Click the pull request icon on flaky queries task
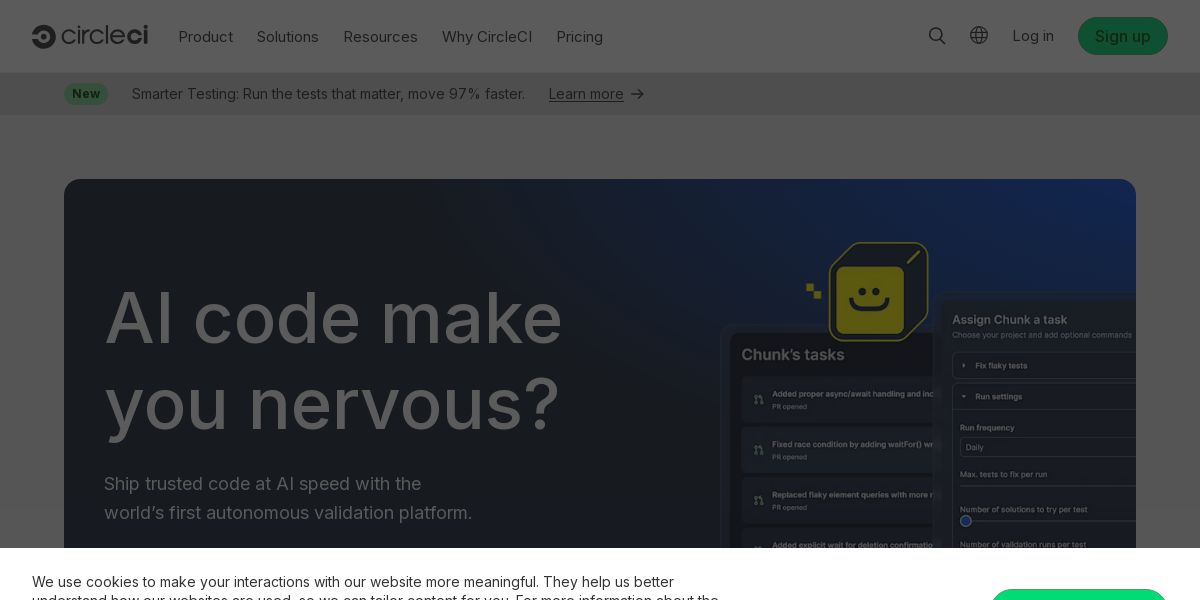 pos(758,500)
